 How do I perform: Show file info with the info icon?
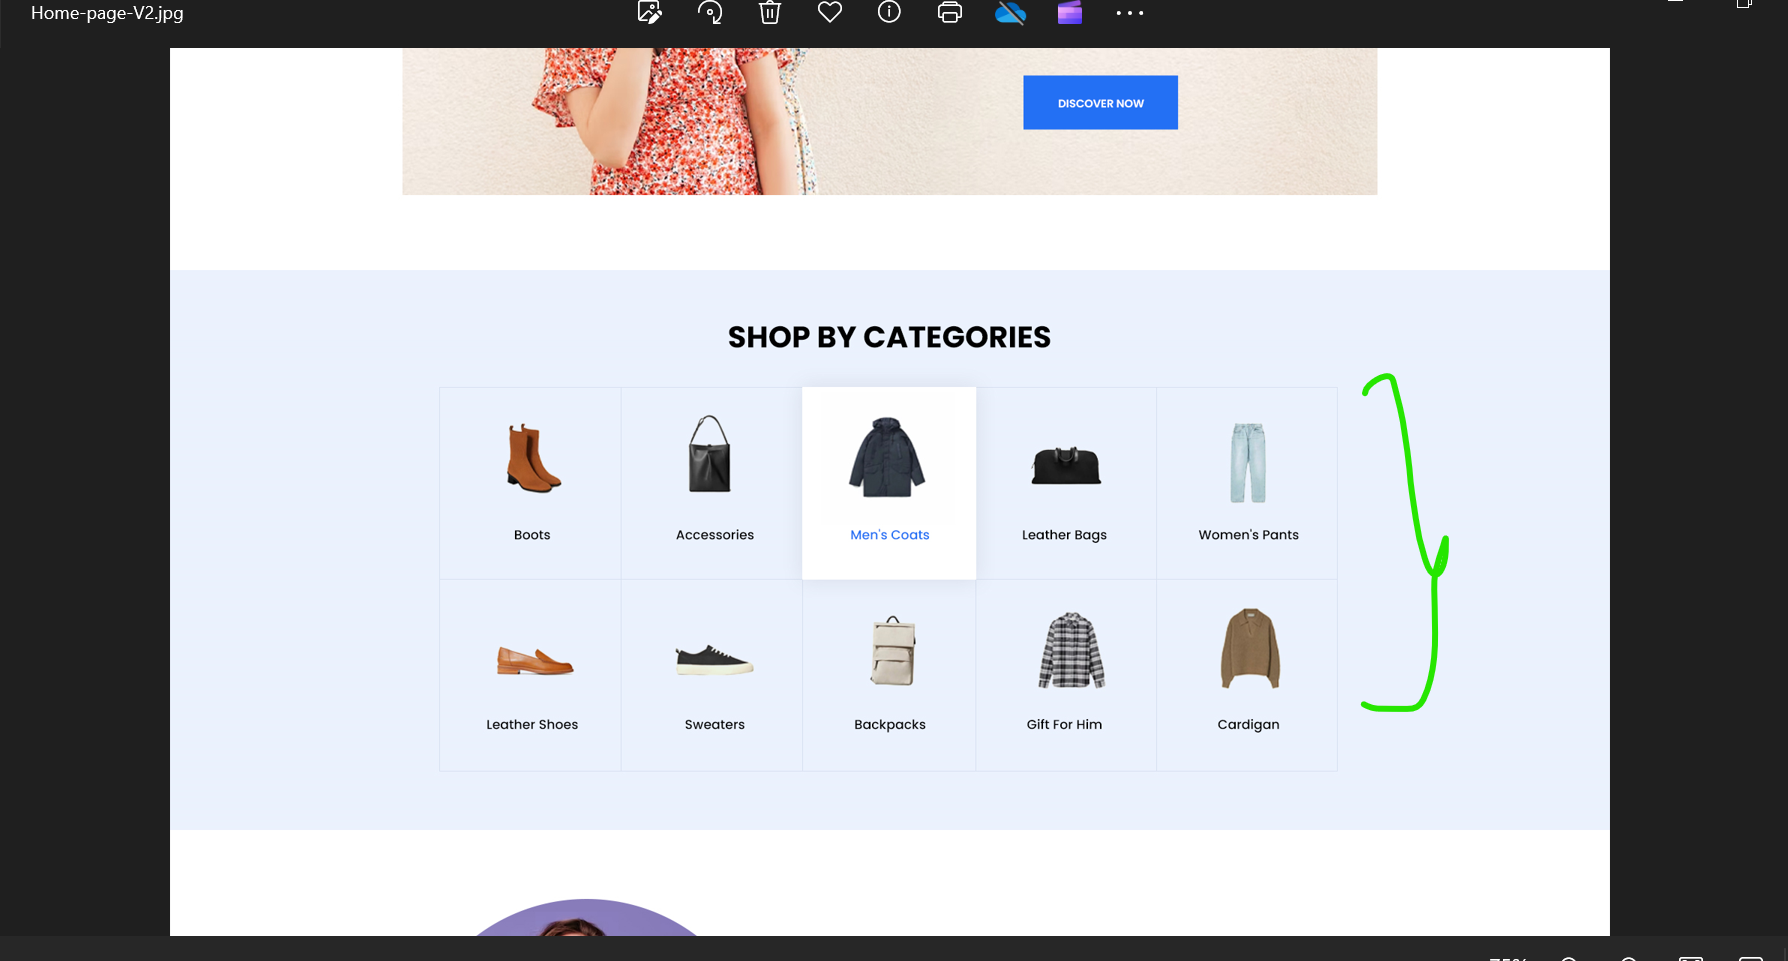[889, 12]
